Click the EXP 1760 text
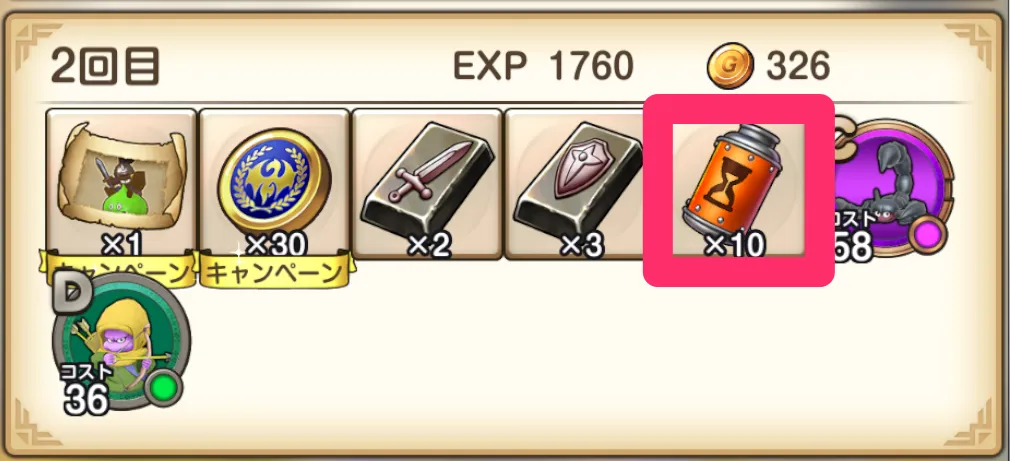The image size is (1010, 461). (x=544, y=66)
